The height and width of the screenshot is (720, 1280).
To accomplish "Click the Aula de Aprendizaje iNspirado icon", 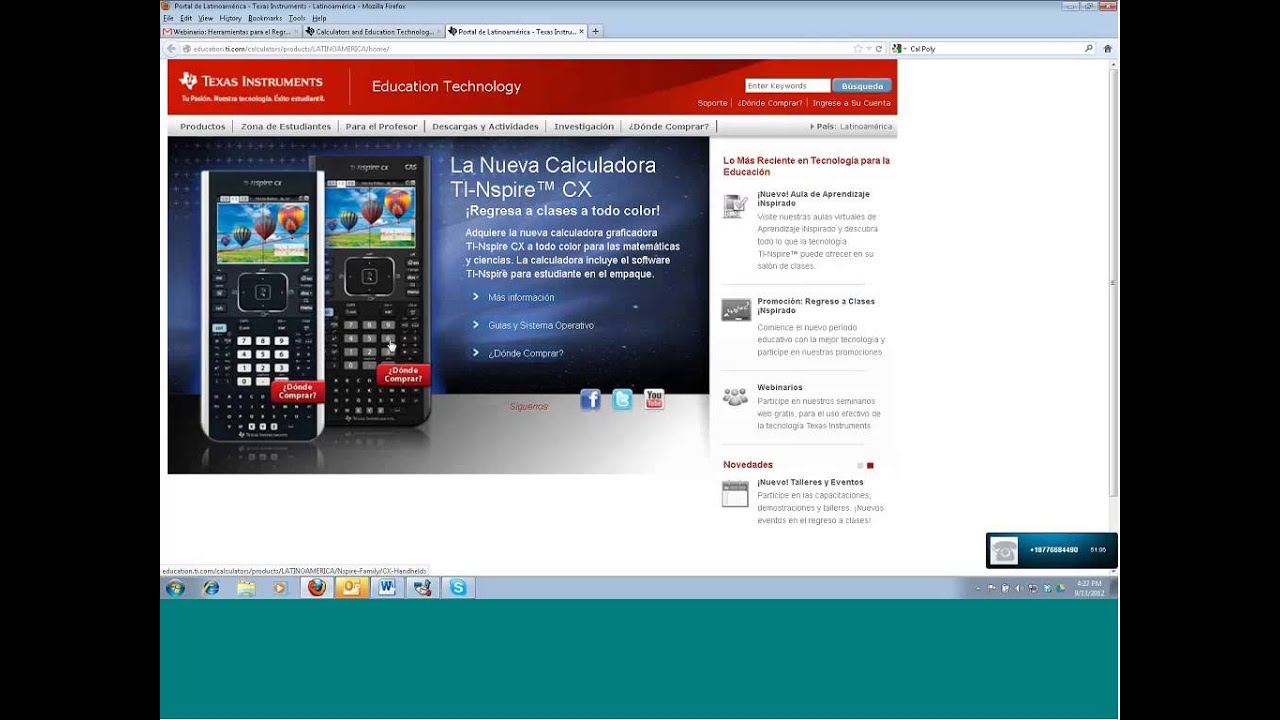I will [735, 206].
